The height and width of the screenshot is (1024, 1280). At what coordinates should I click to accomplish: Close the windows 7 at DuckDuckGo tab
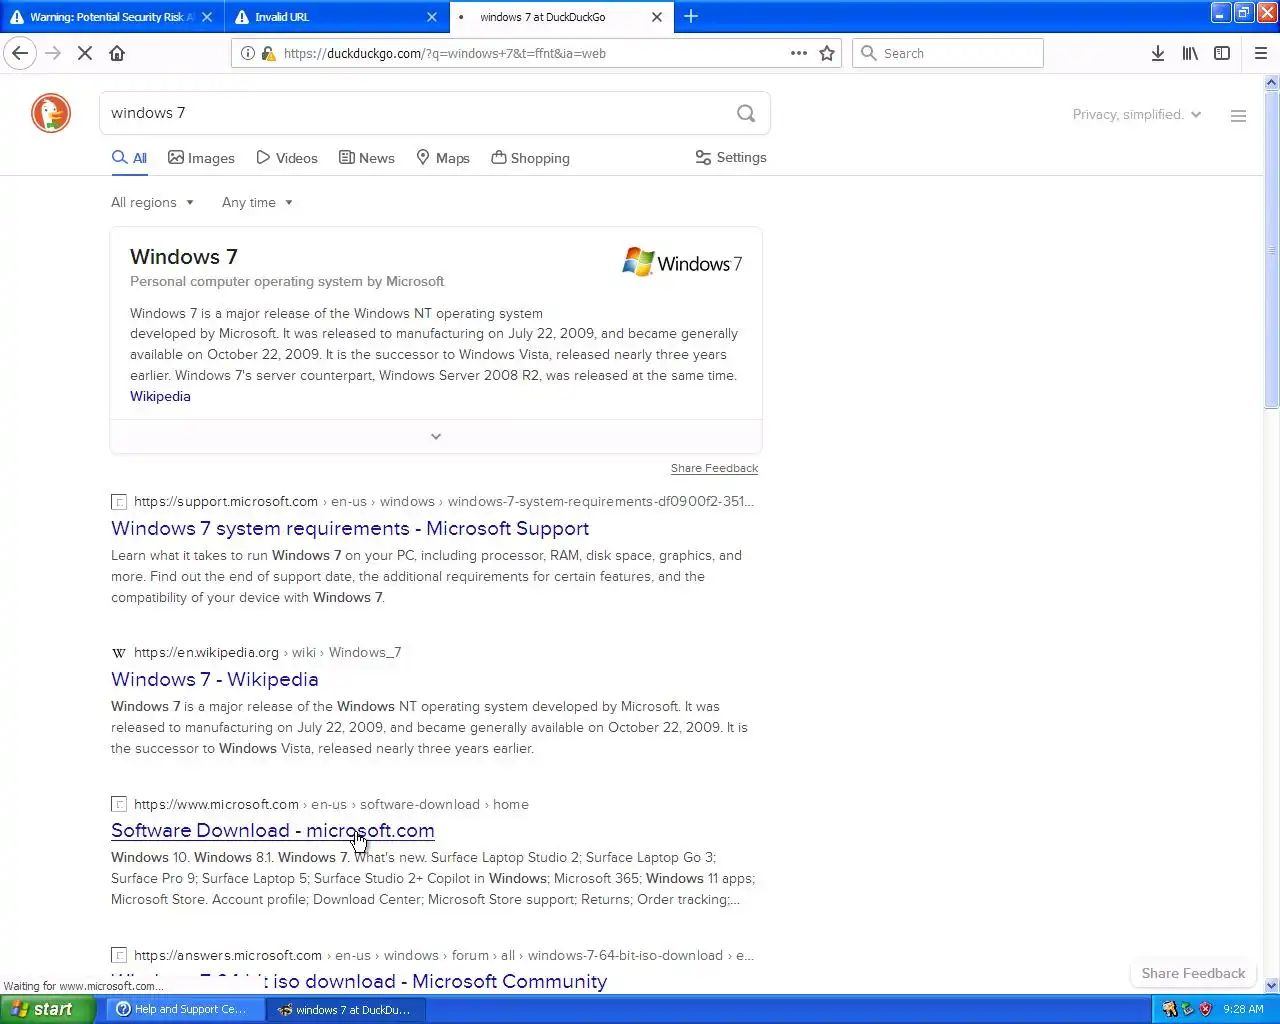(657, 16)
